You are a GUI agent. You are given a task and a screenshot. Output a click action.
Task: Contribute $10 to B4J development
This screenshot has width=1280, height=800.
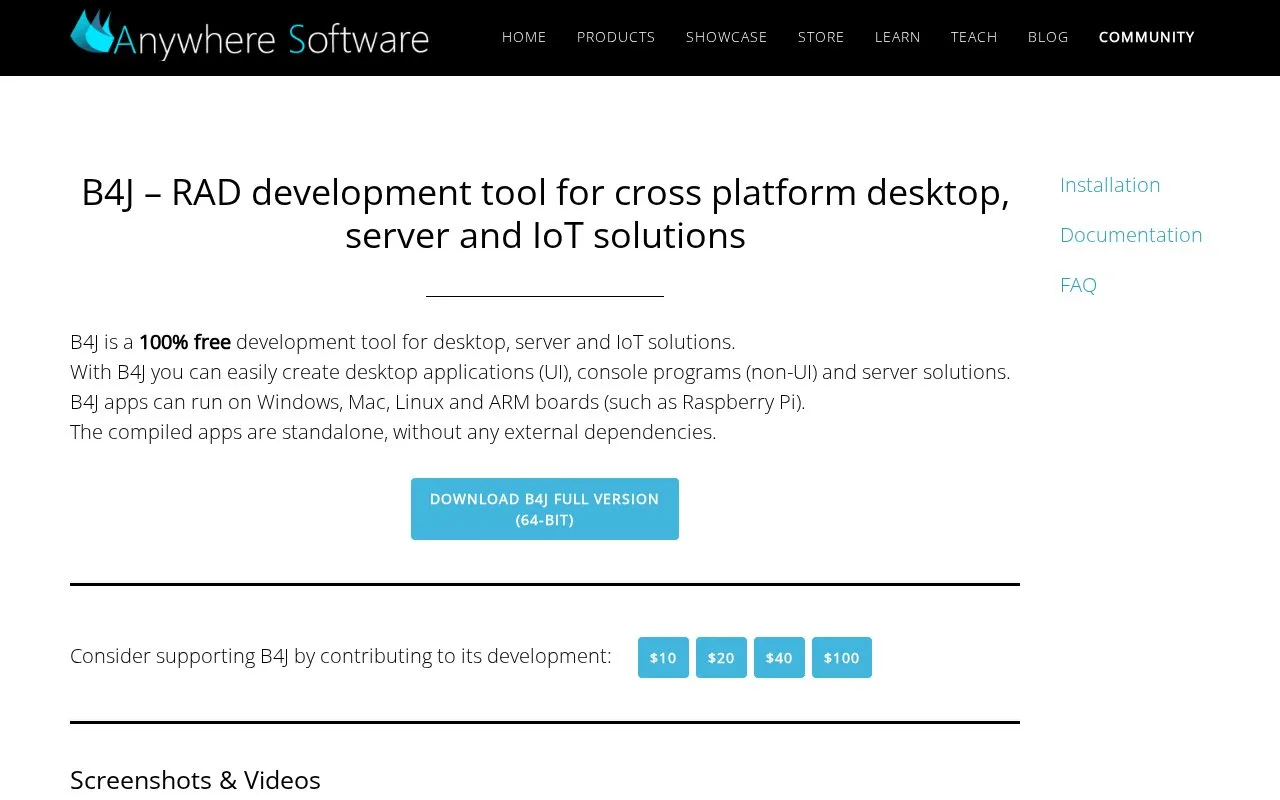[x=663, y=658]
